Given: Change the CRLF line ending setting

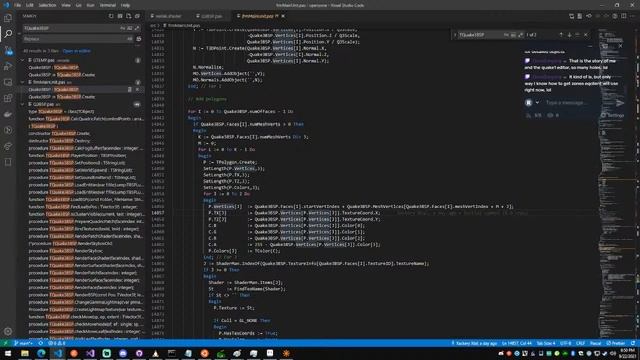Looking at the screenshot, I should pyautogui.click(x=580, y=343).
